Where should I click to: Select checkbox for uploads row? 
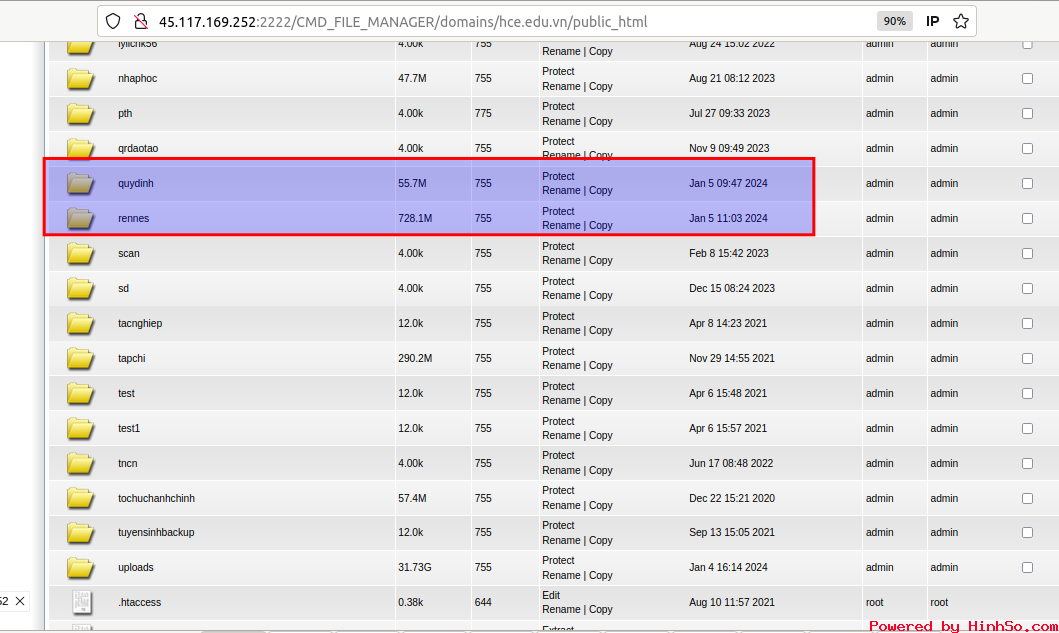coord(1027,567)
